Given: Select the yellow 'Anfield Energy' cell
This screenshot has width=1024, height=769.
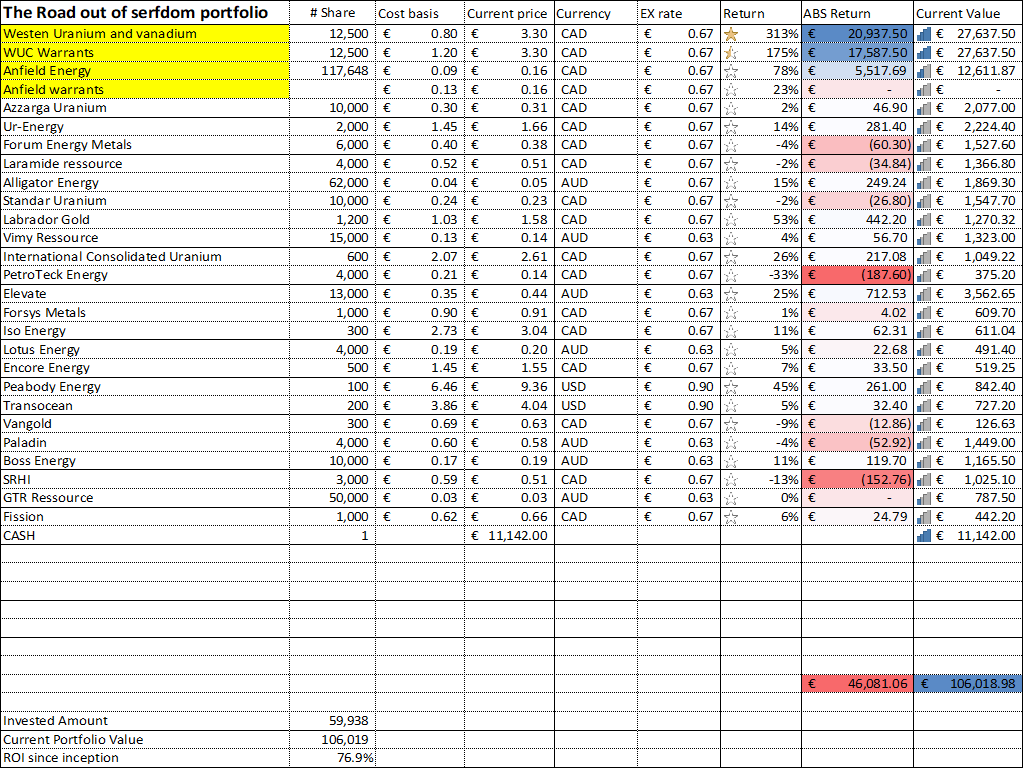Looking at the screenshot, I should point(145,71).
